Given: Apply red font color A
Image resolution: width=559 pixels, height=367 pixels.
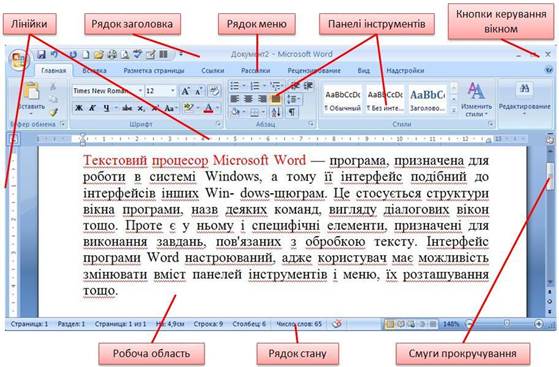Looking at the screenshot, I should (209, 108).
